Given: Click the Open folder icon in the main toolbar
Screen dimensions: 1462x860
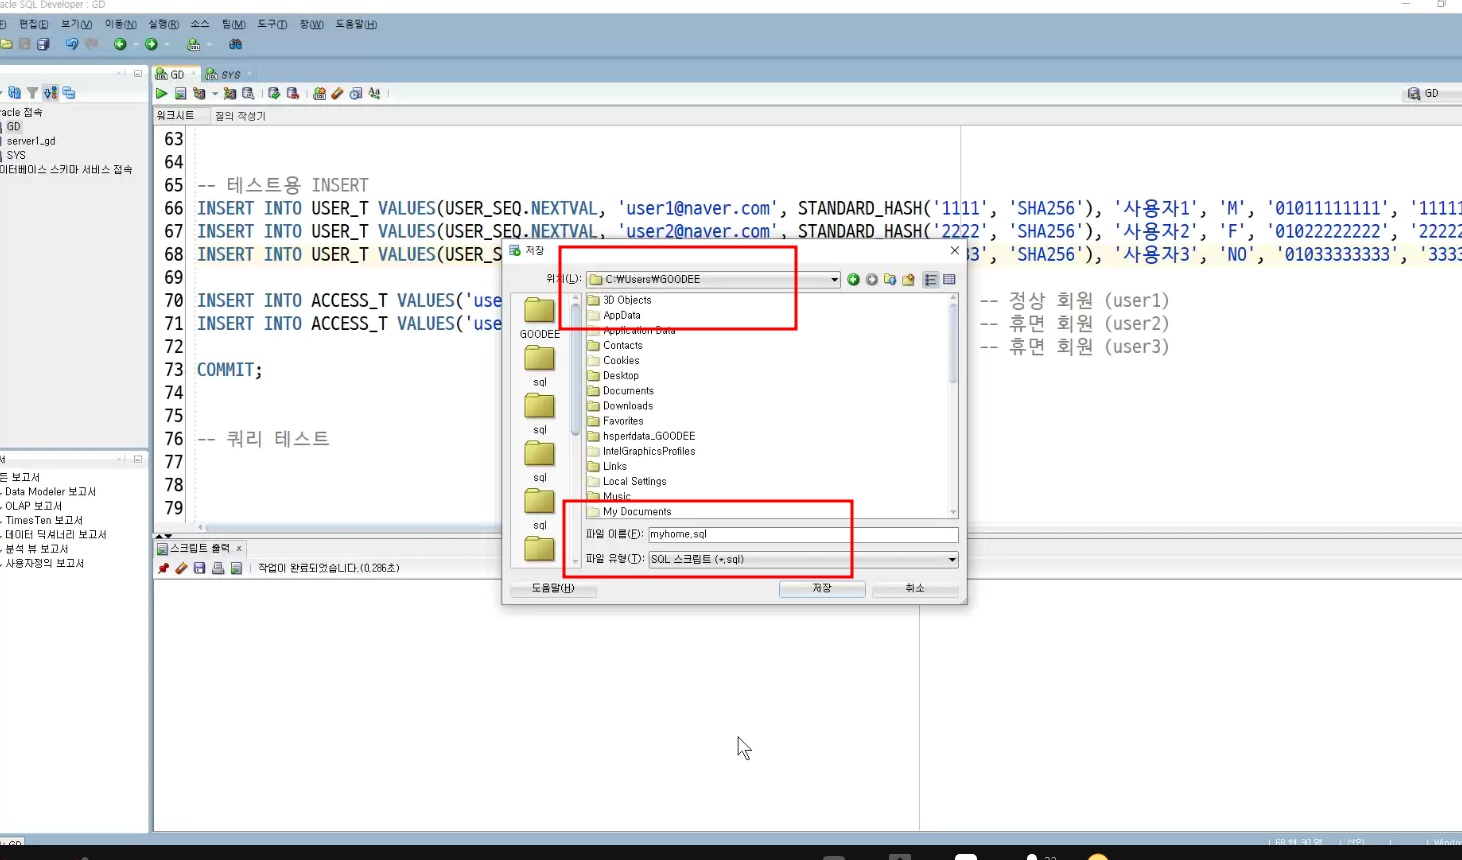Looking at the screenshot, I should [7, 44].
